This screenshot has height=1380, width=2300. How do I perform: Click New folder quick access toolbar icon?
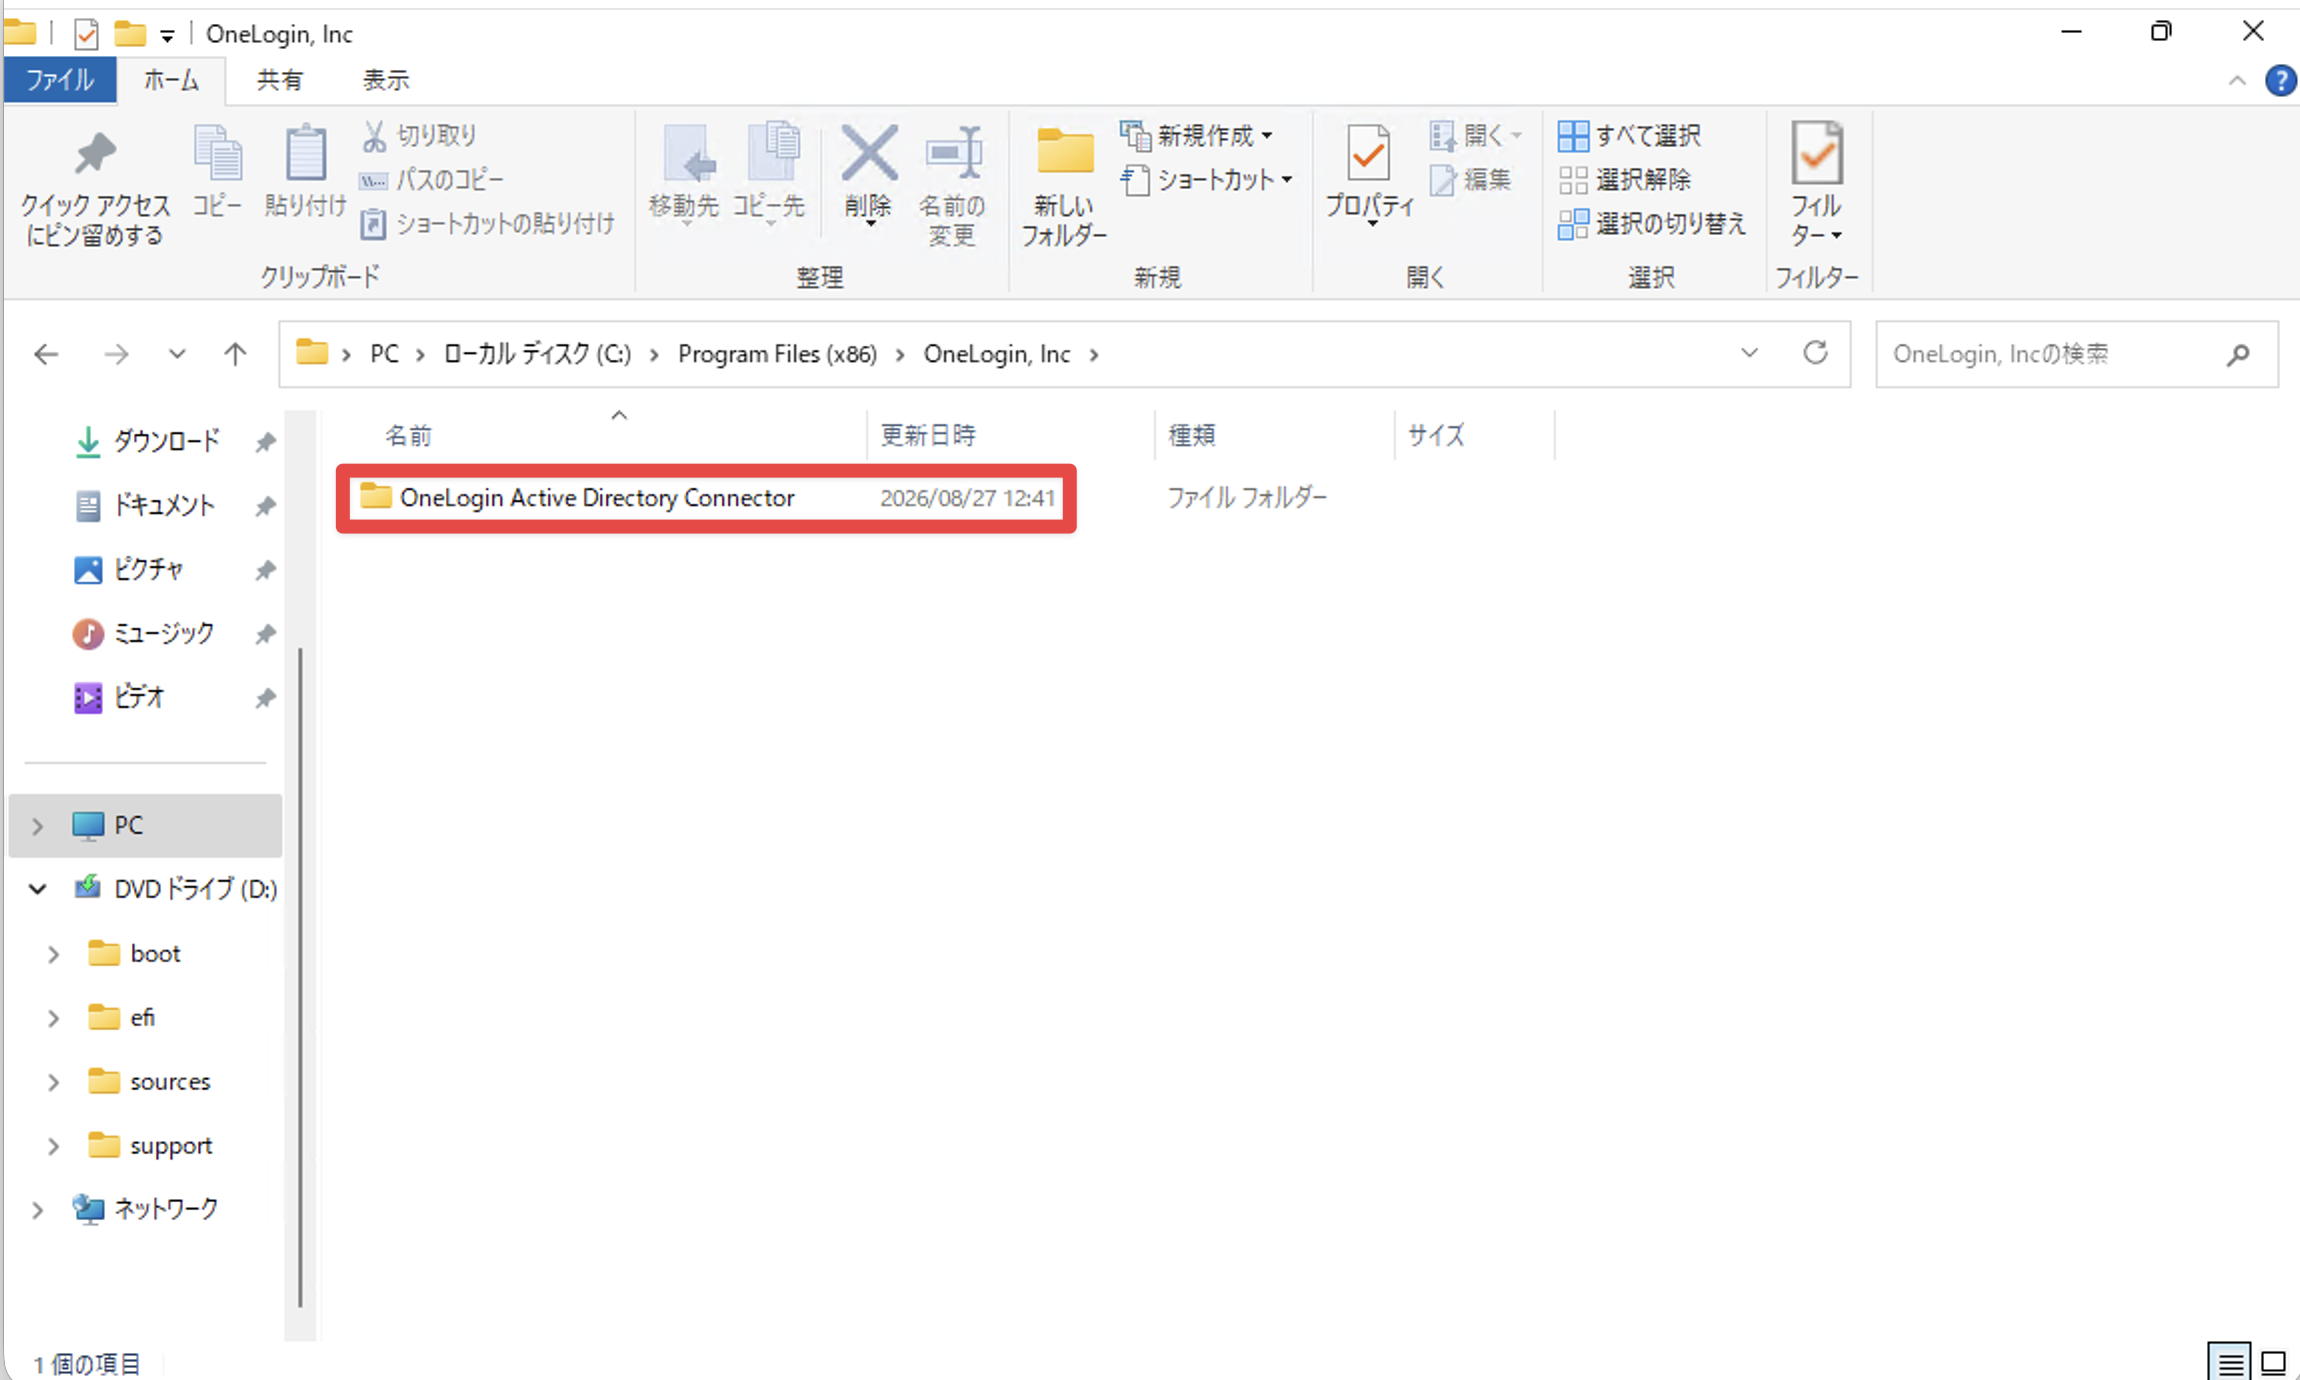130,34
